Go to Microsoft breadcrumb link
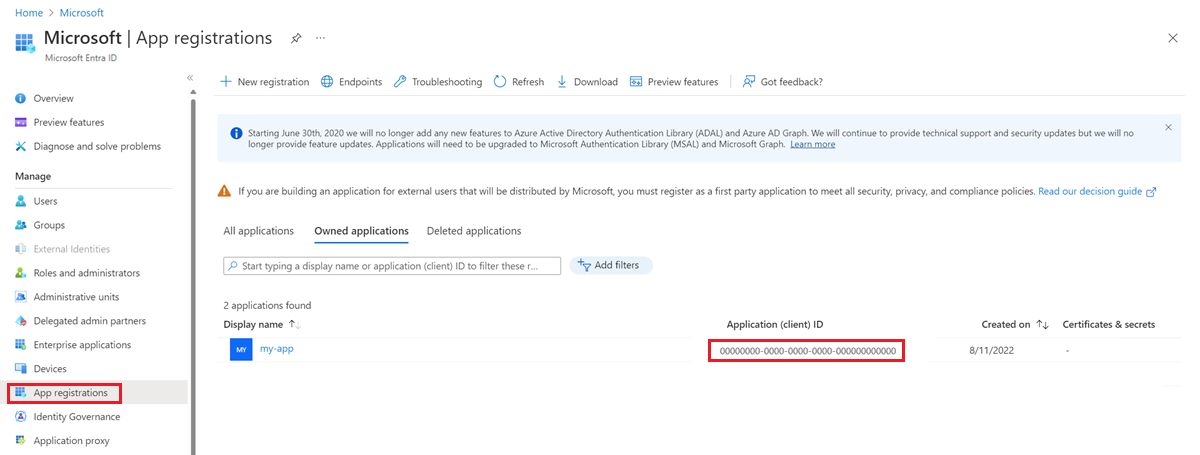1200x455 pixels. coord(82,13)
